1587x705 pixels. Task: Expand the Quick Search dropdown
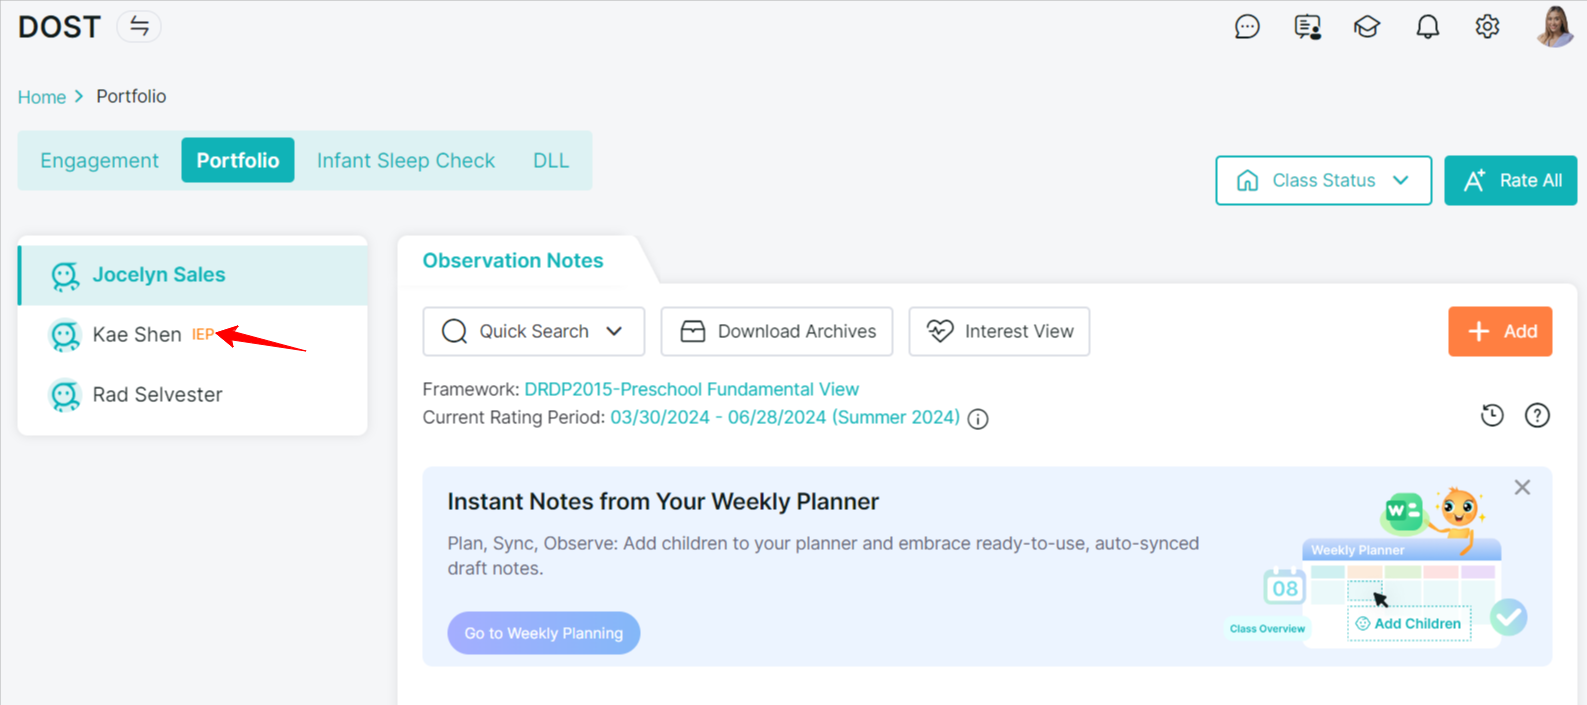(533, 332)
